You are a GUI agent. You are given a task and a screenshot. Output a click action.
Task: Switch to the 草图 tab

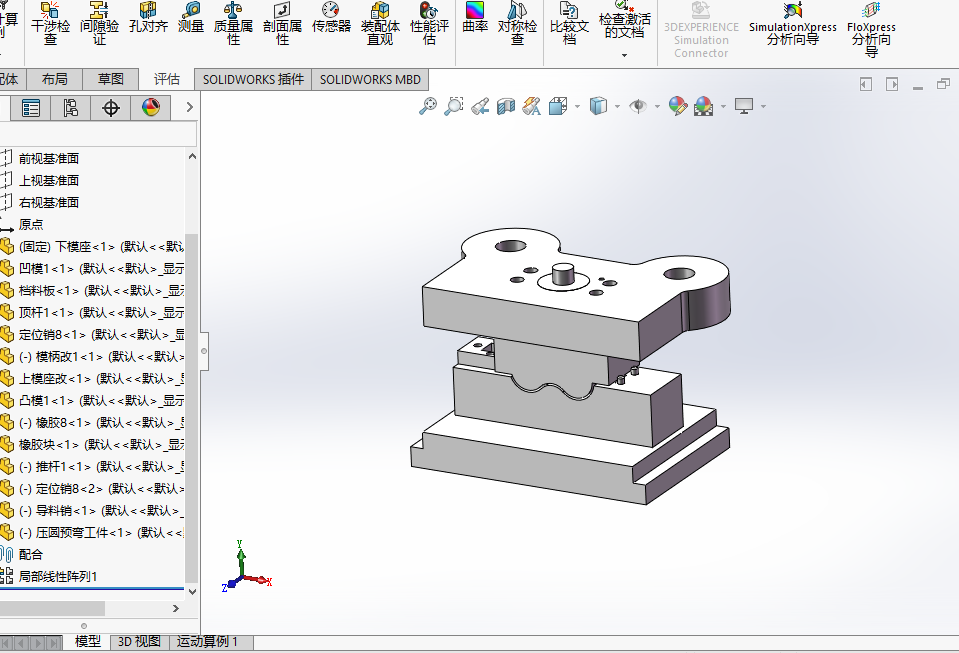click(111, 79)
